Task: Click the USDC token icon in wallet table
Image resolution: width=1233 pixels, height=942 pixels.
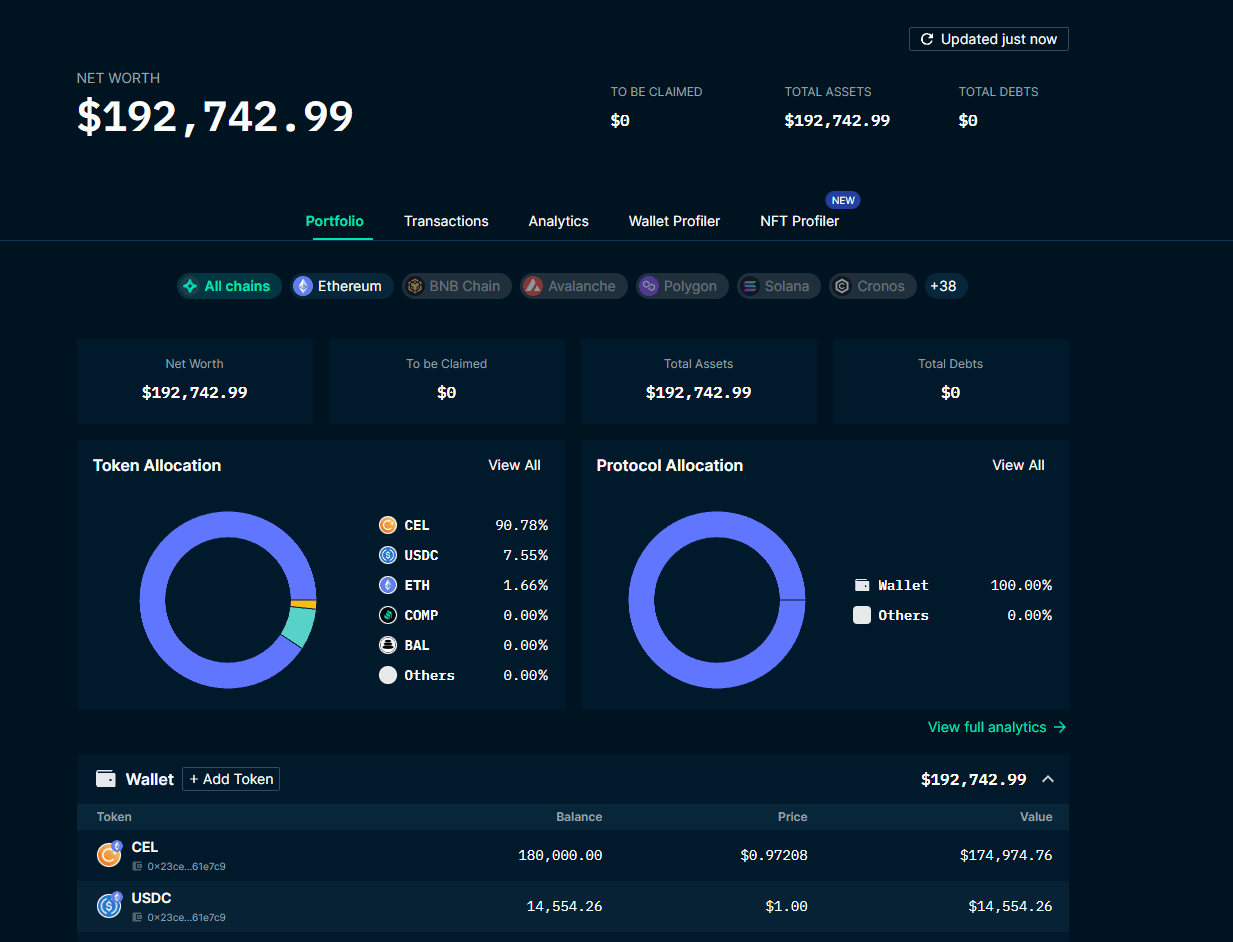Action: click(109, 906)
